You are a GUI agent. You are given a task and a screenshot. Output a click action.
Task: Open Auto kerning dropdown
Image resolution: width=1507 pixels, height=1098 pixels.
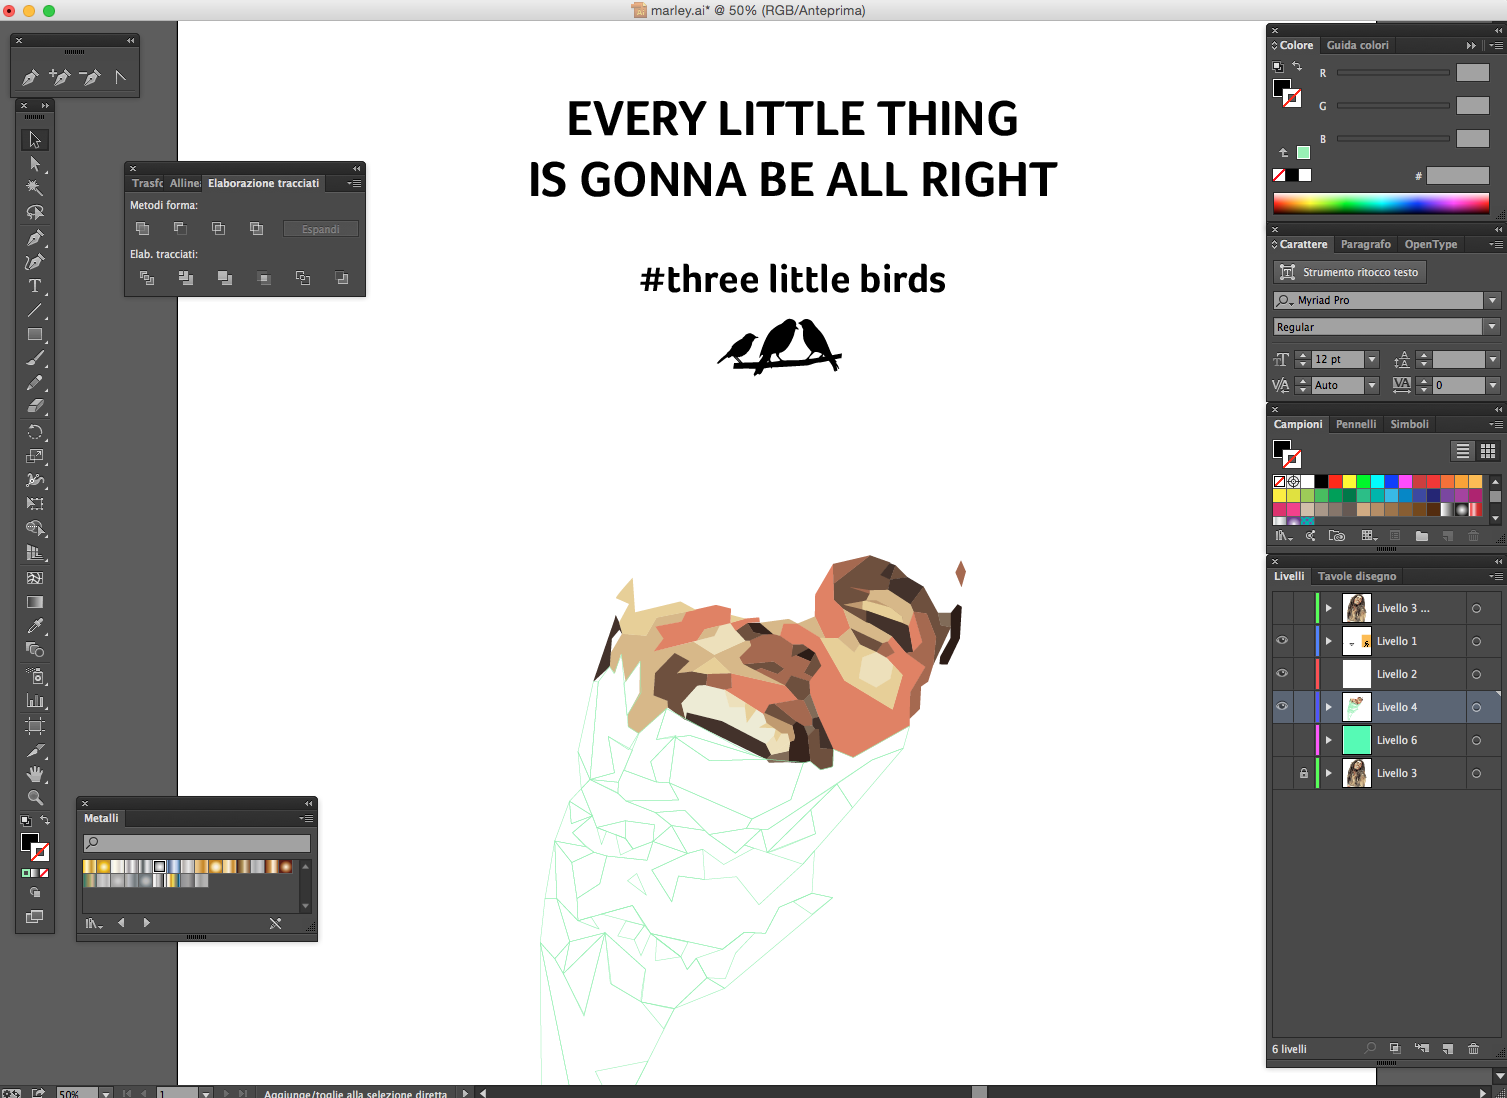(x=1372, y=385)
